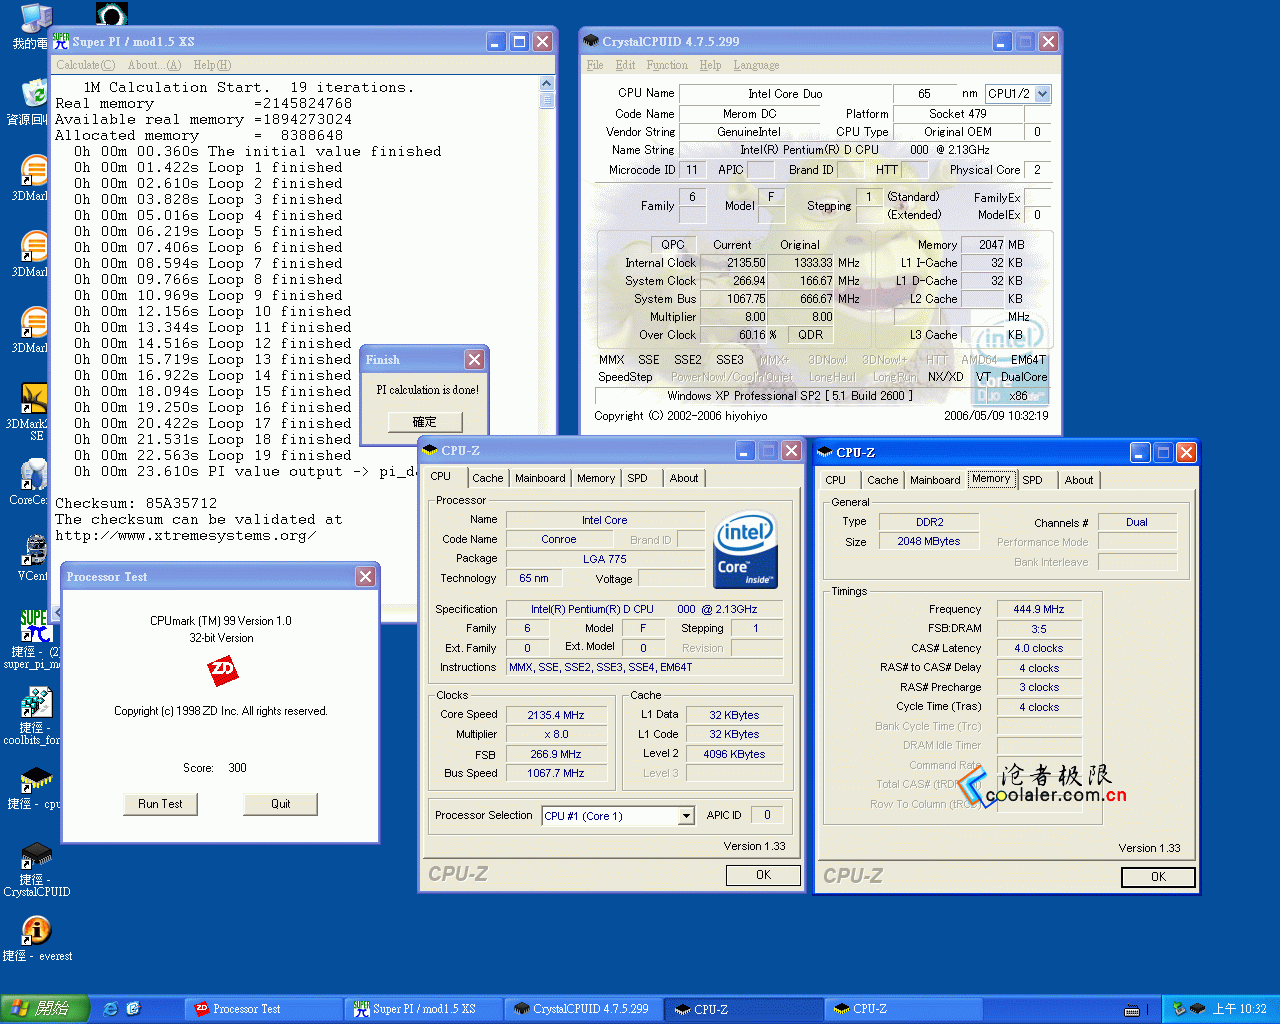Open the Processor Selection dropdown in CPU-Z
The image size is (1280, 1024).
click(686, 816)
